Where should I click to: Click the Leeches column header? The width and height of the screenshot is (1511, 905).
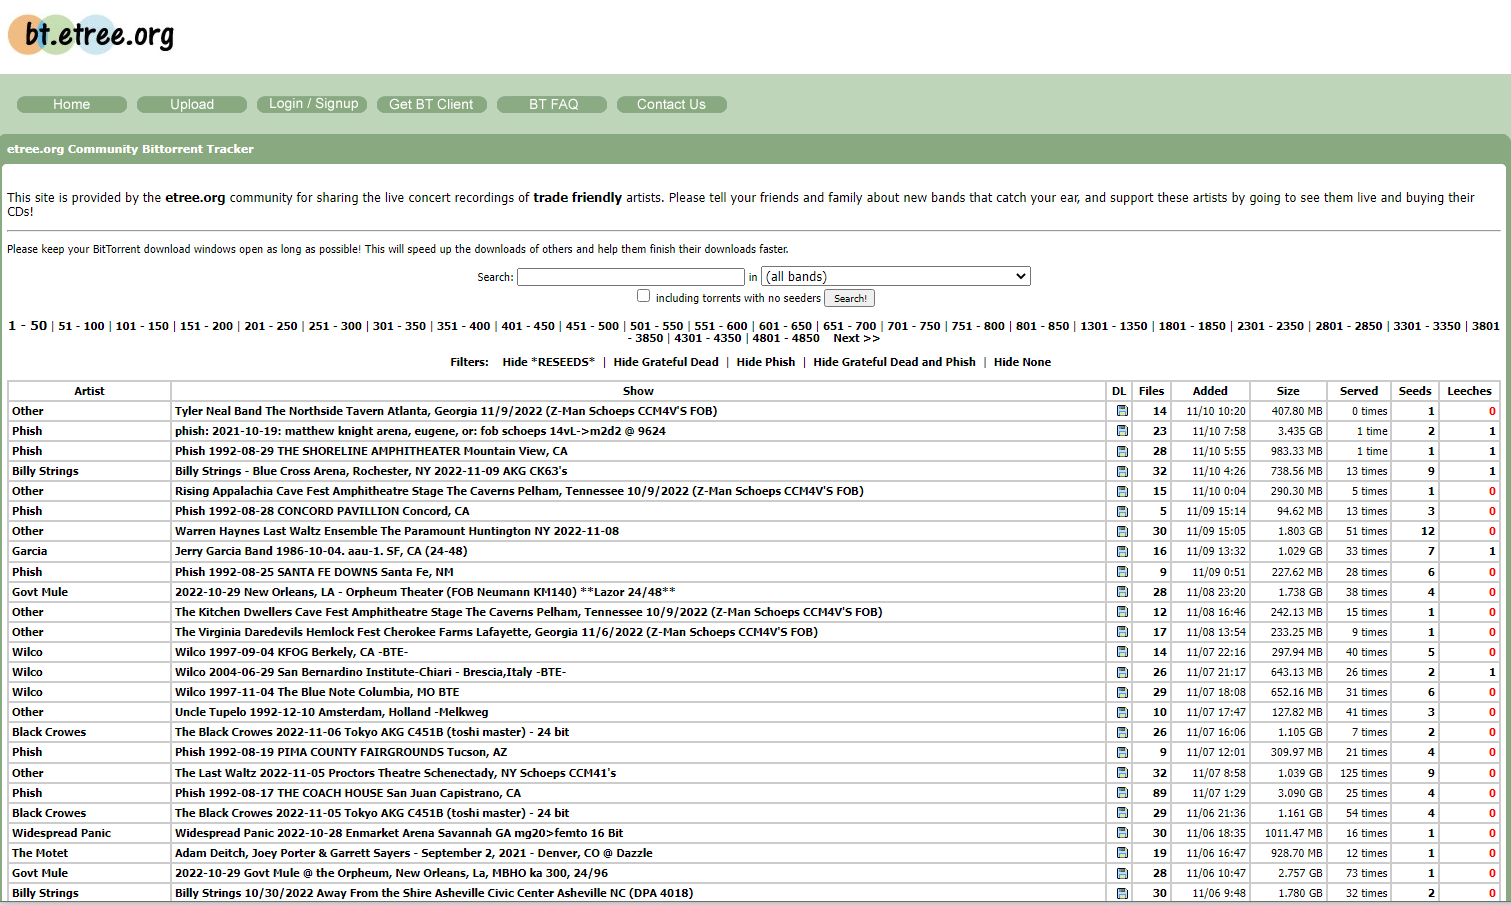coord(1469,391)
